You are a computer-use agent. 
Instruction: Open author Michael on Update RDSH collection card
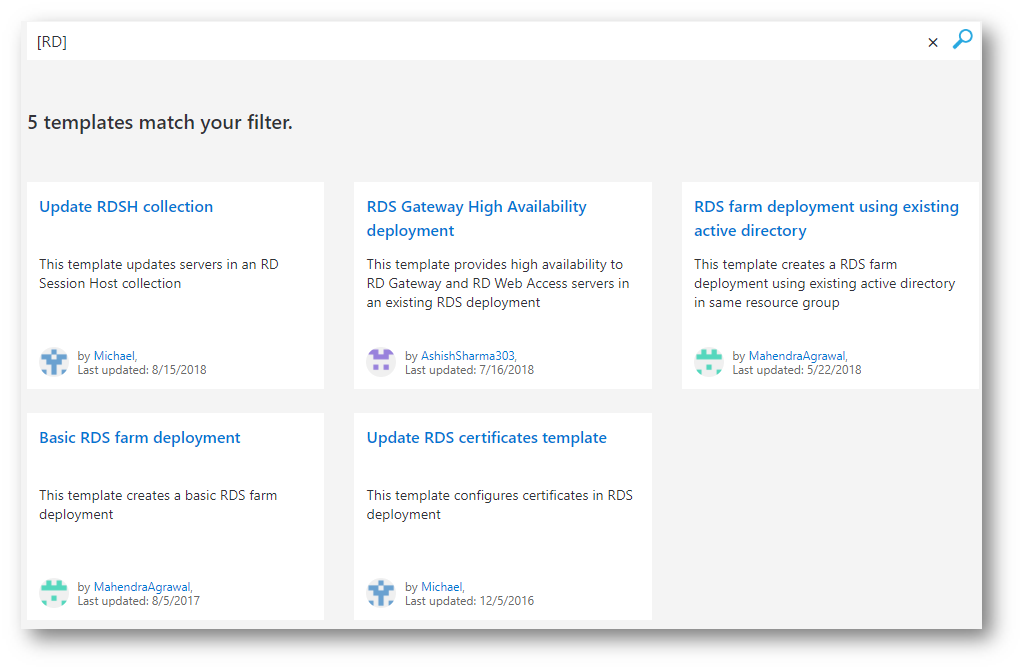[114, 356]
